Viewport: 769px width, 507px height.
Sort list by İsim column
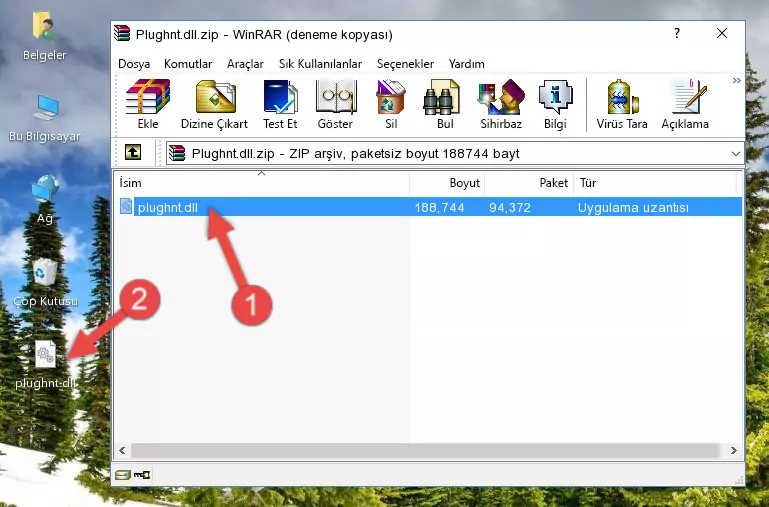pyautogui.click(x=261, y=182)
